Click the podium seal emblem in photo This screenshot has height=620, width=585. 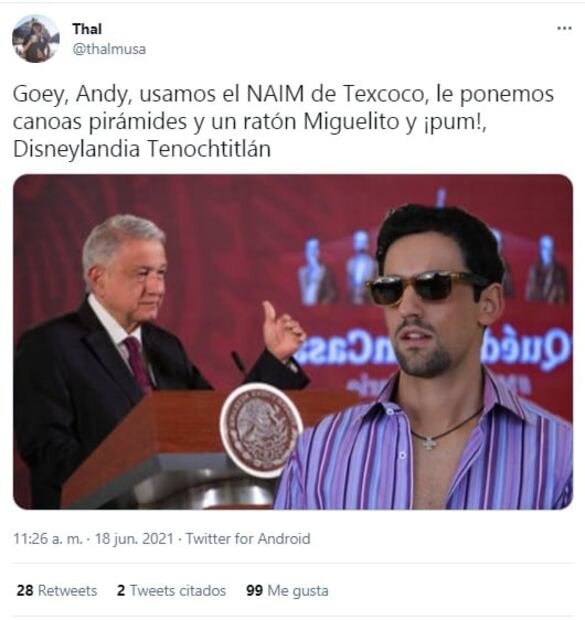[261, 429]
